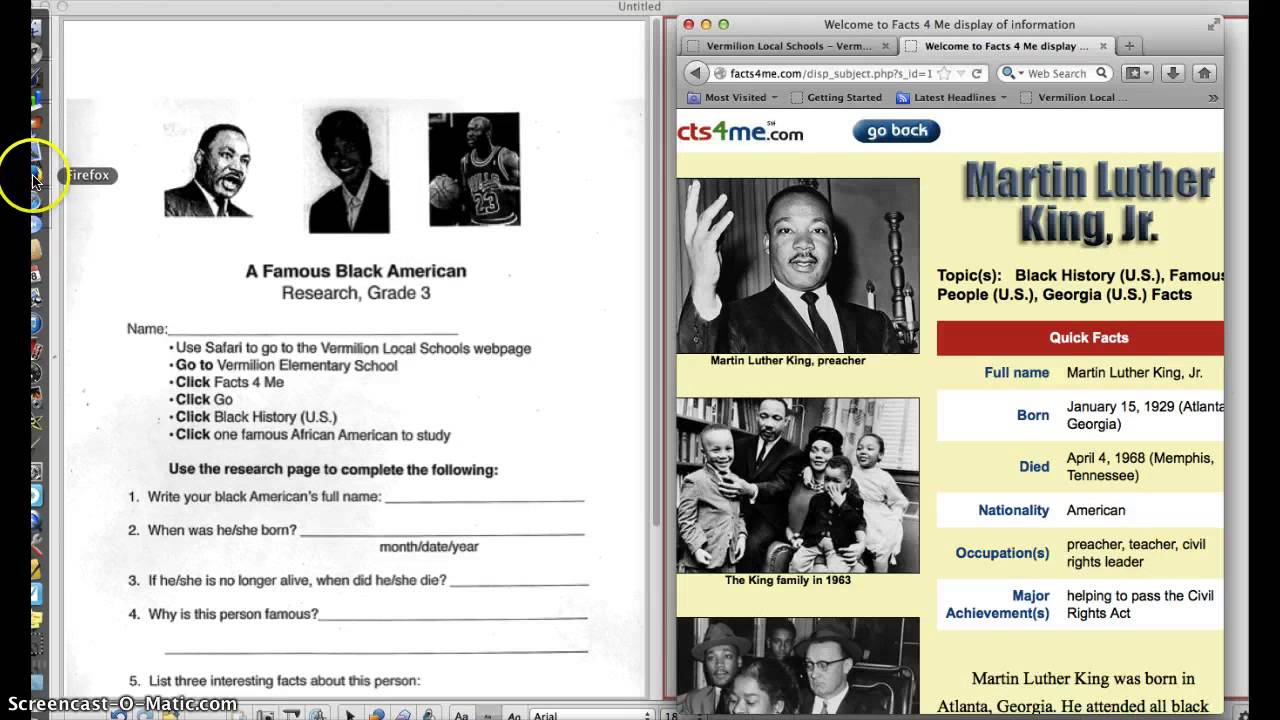Click the Firefox icon in the Dock
This screenshot has height=720, width=1280.
pos(37,176)
